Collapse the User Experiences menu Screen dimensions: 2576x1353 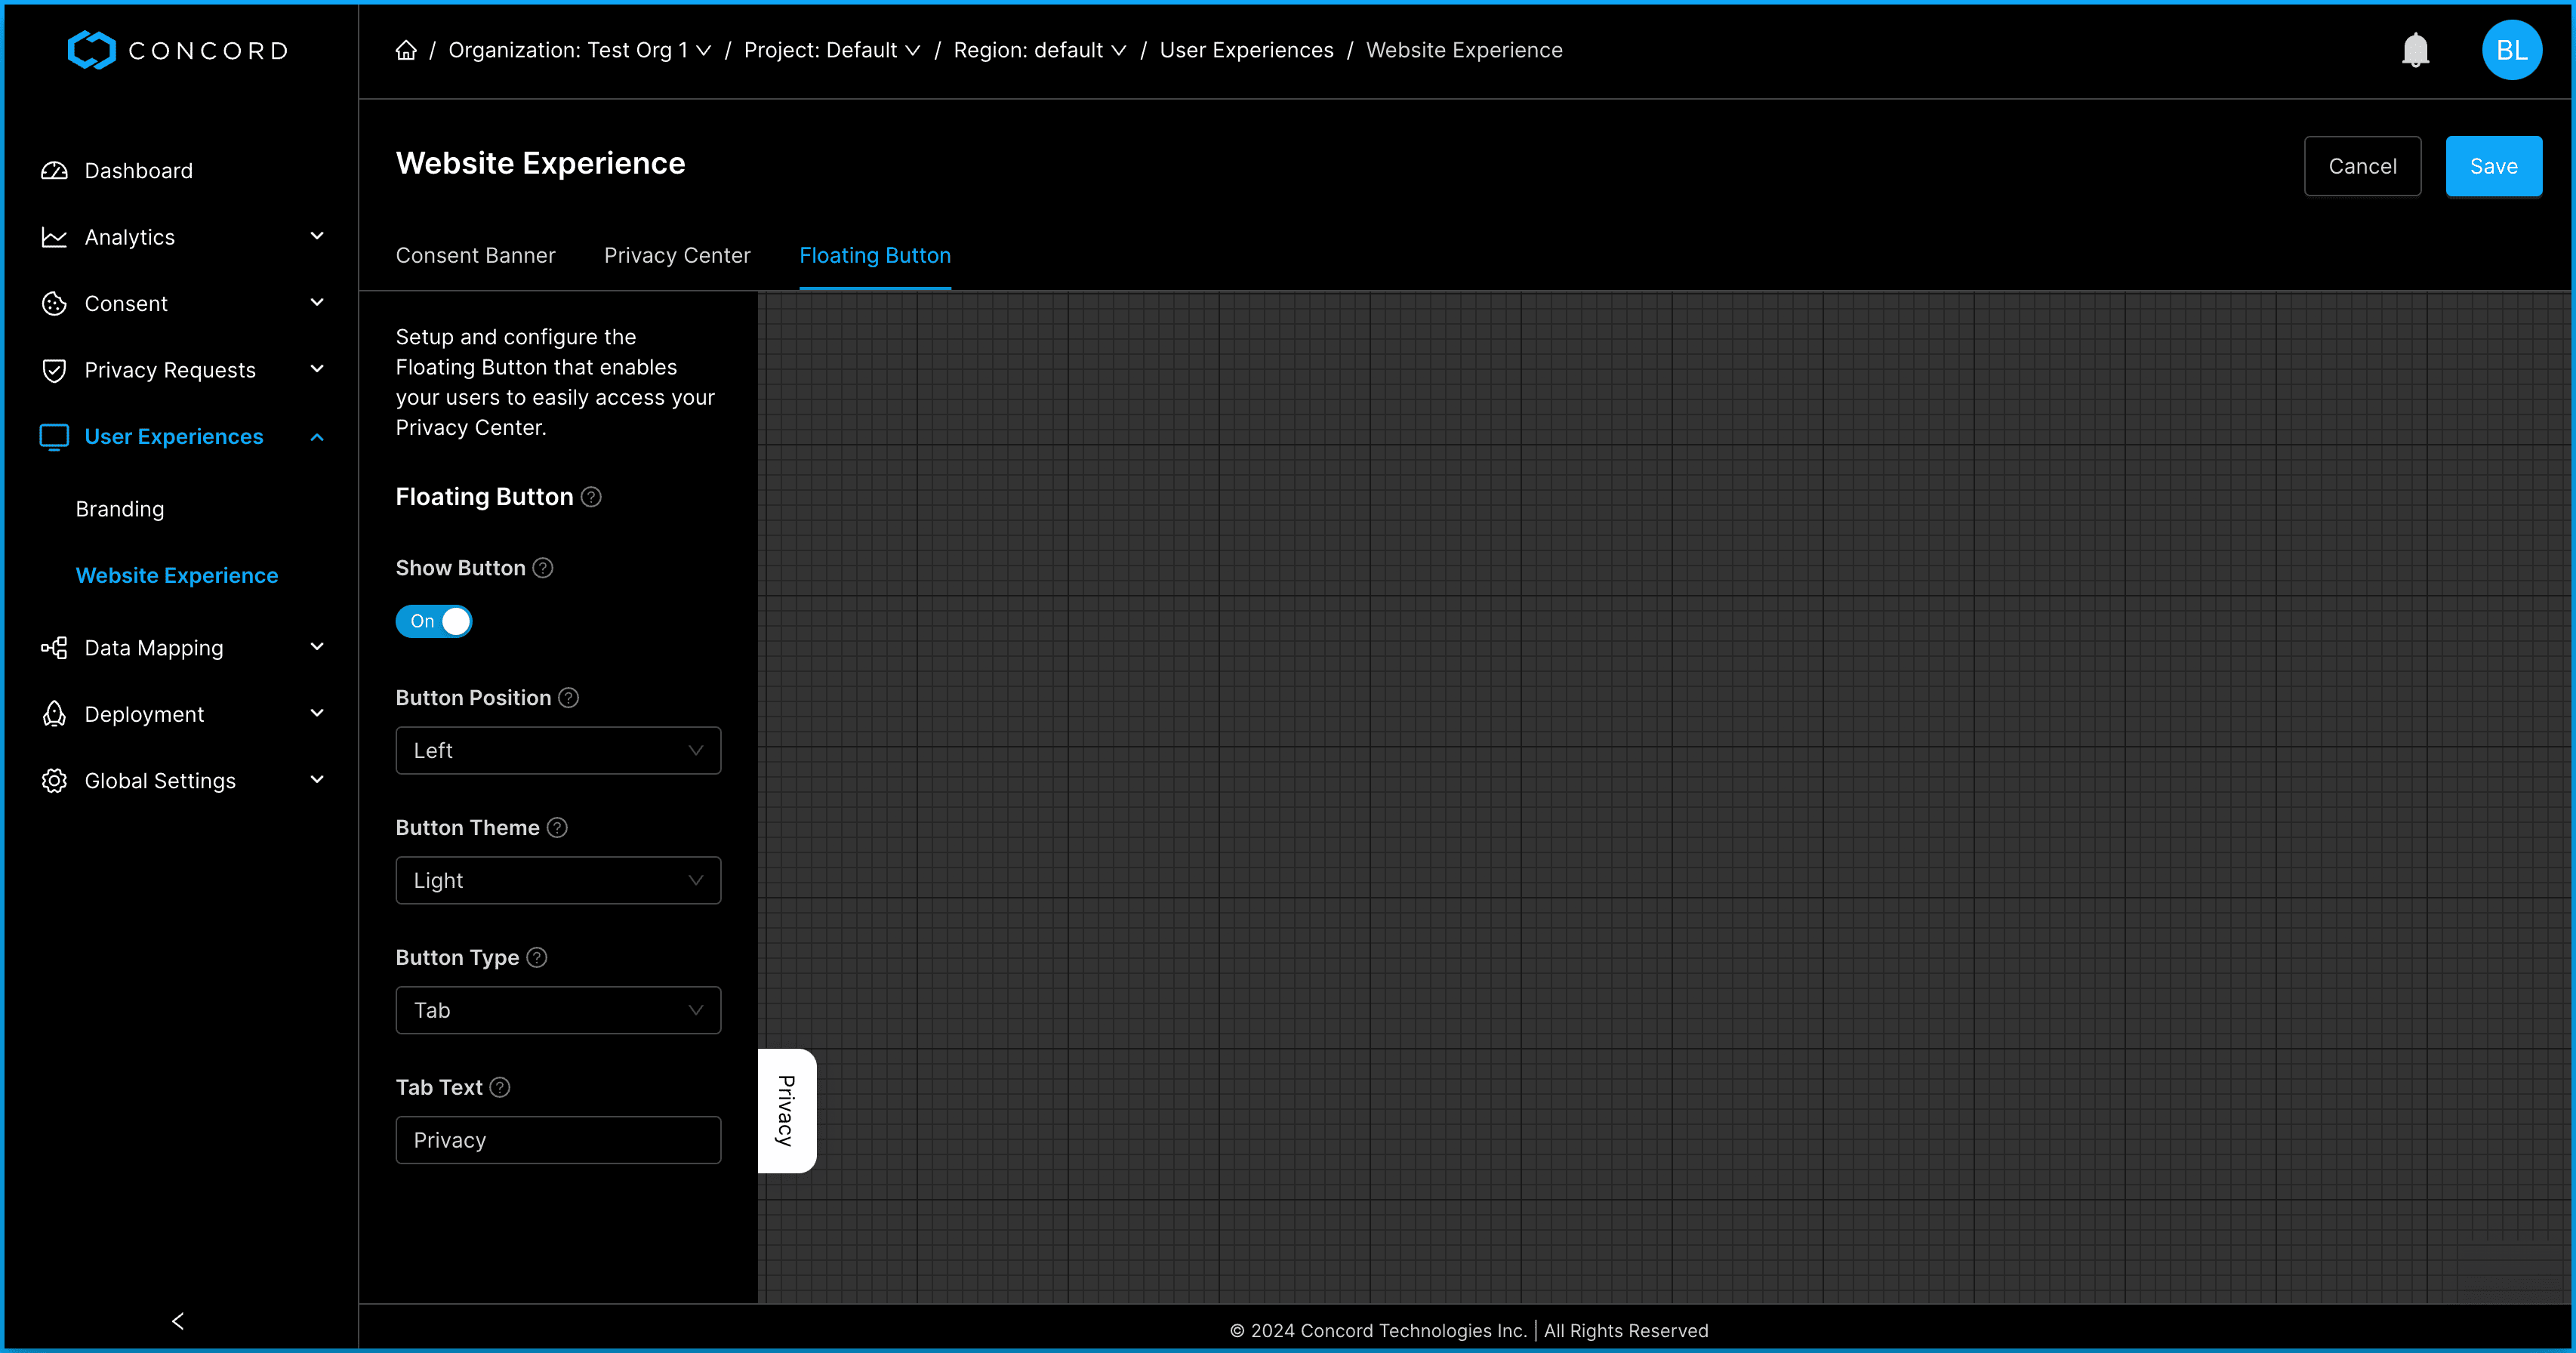[x=316, y=437]
